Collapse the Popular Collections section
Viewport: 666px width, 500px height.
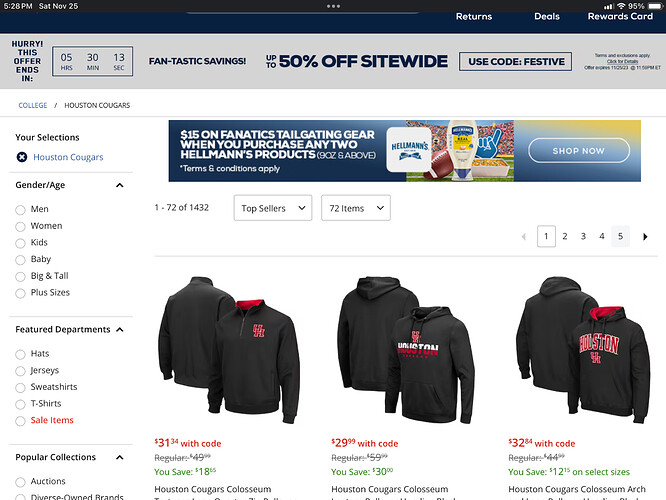[x=120, y=458]
